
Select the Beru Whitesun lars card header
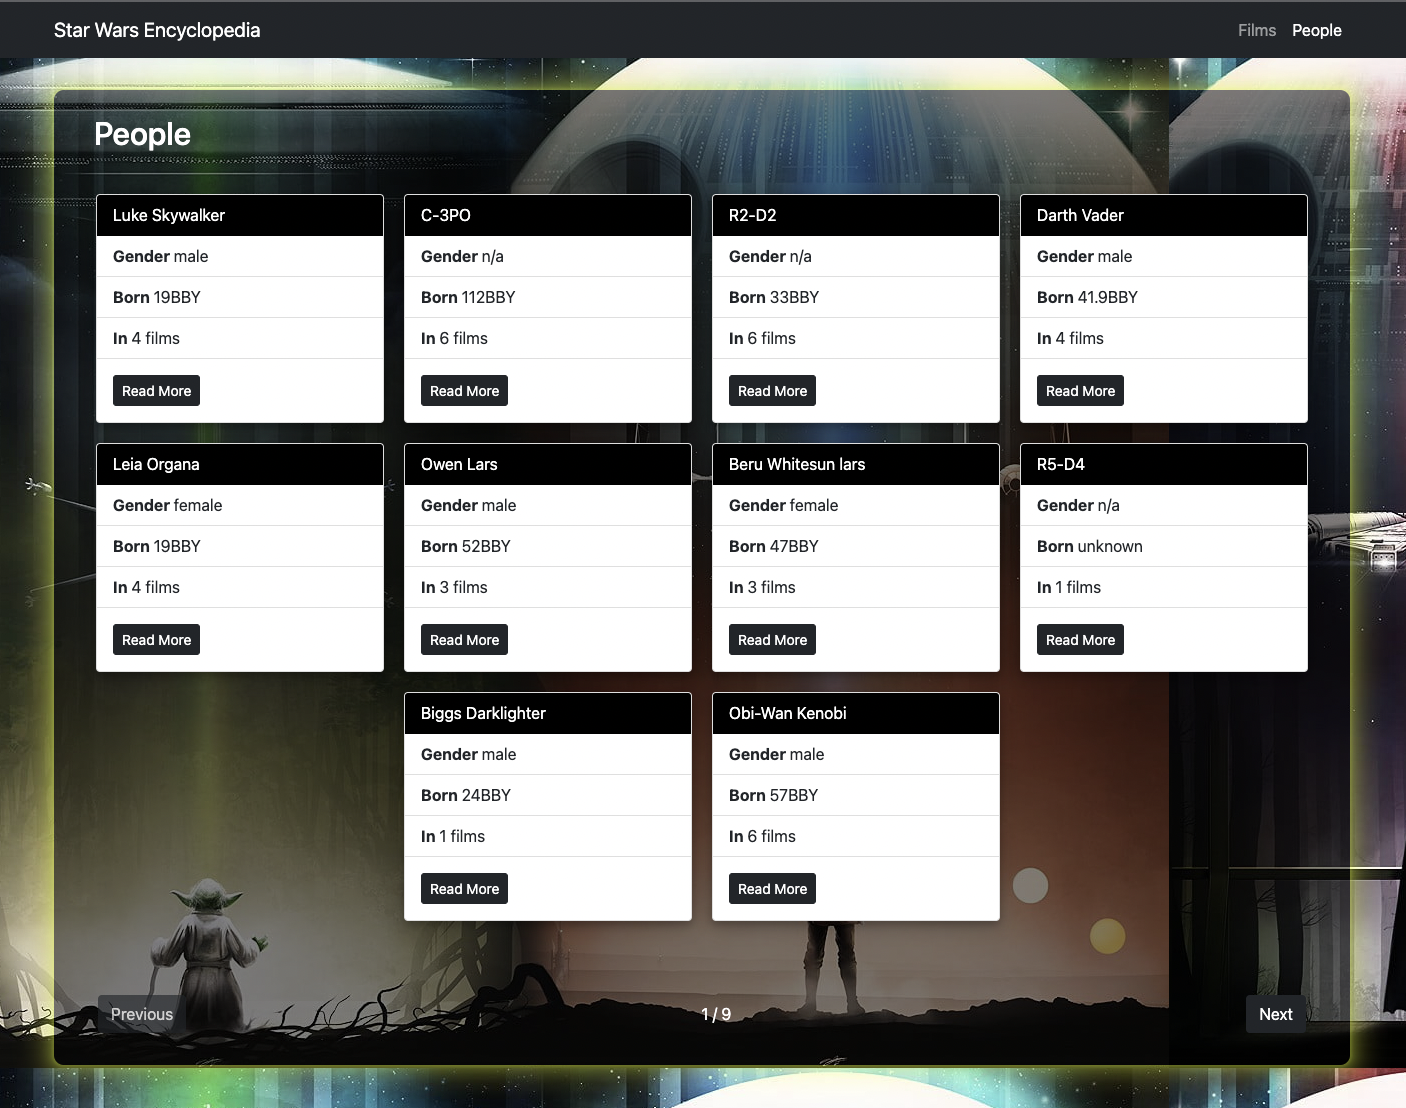coord(856,464)
